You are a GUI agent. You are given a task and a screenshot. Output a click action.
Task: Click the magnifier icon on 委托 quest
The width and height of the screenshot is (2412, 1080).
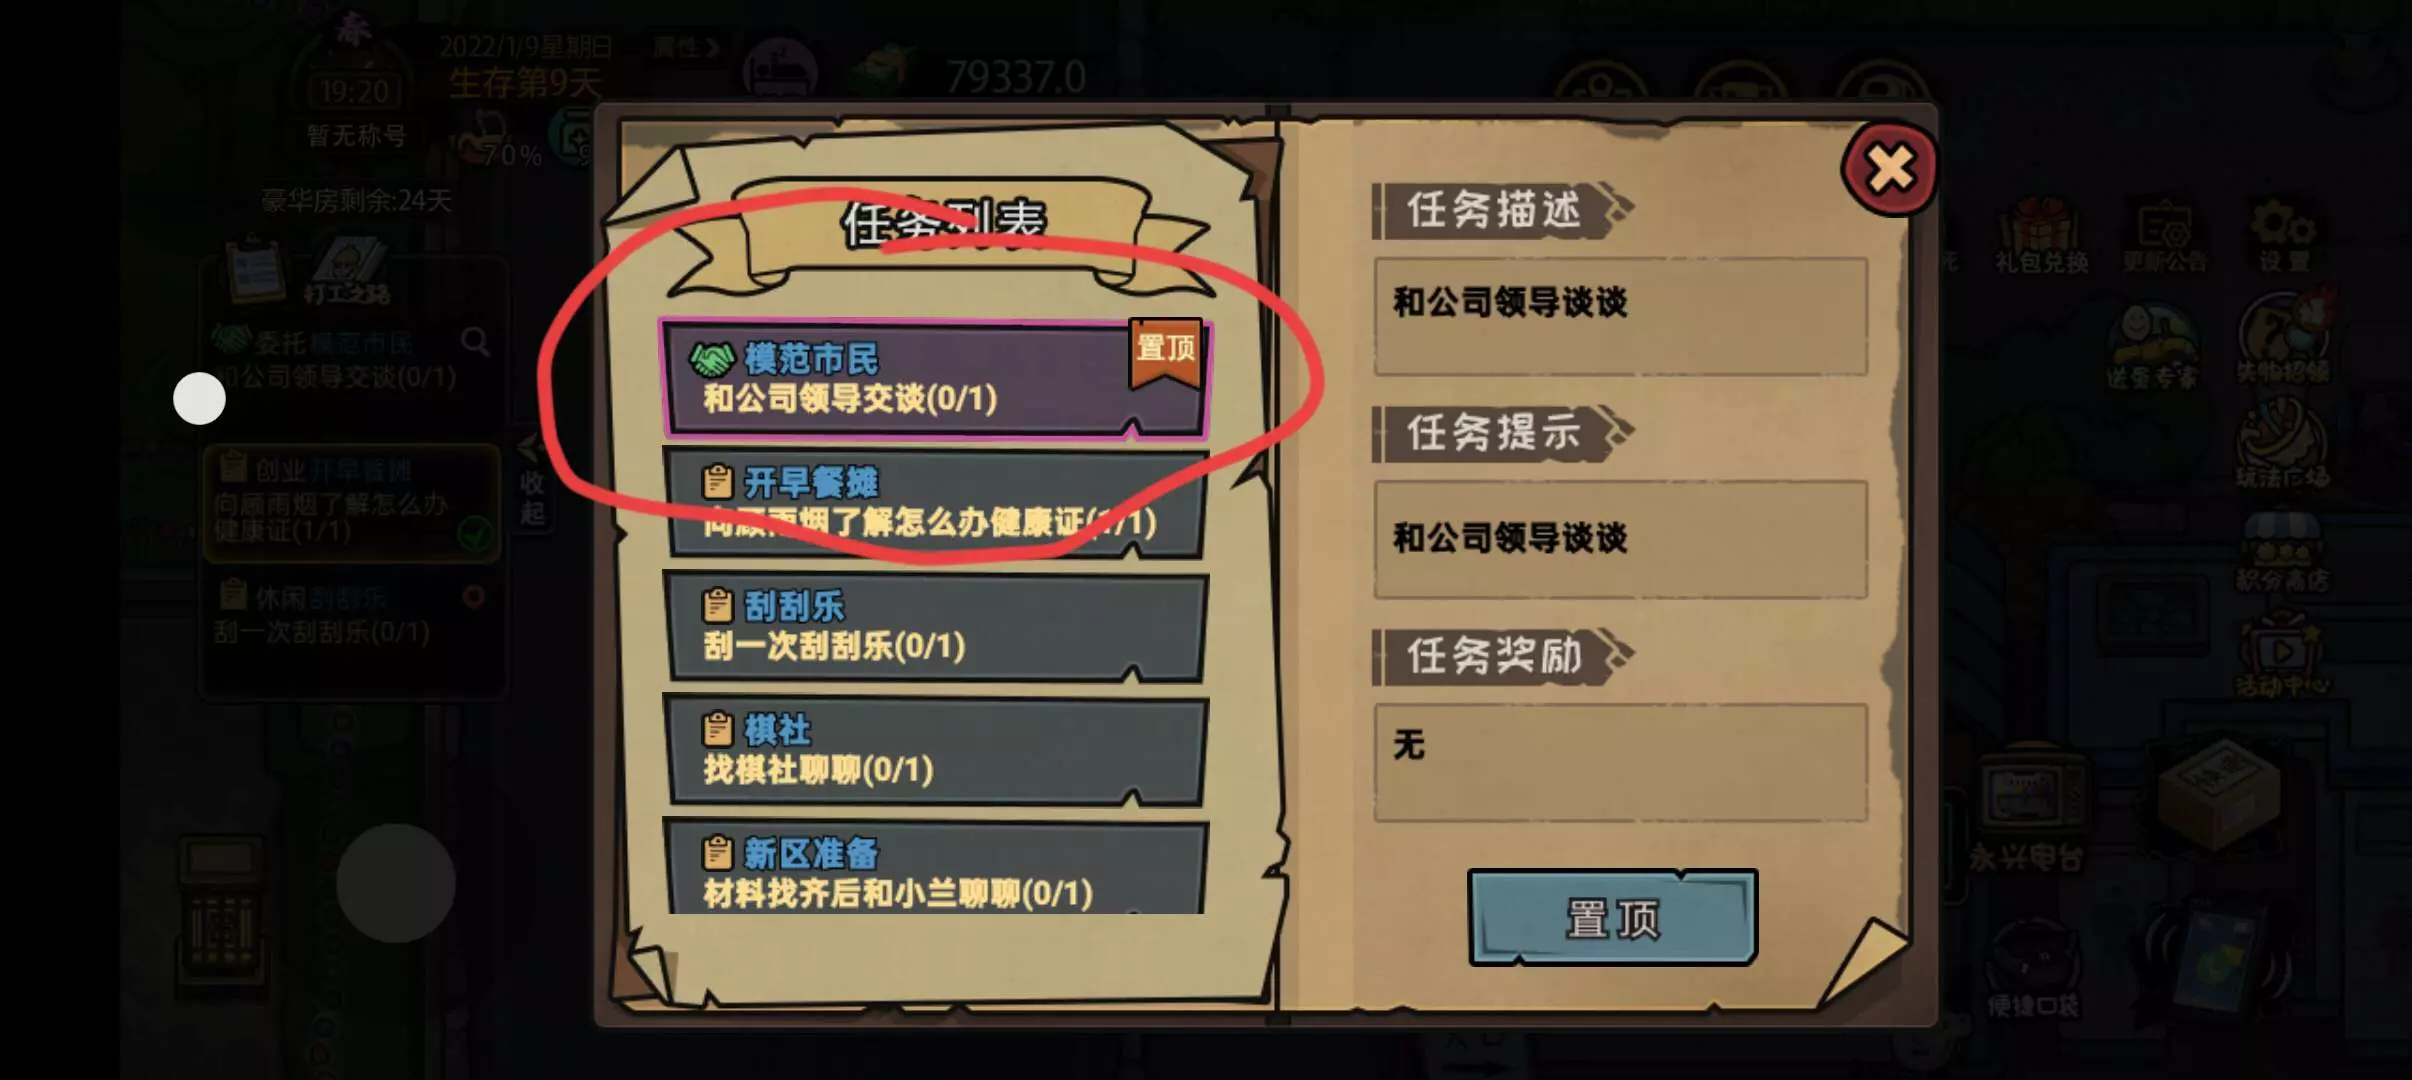(476, 342)
